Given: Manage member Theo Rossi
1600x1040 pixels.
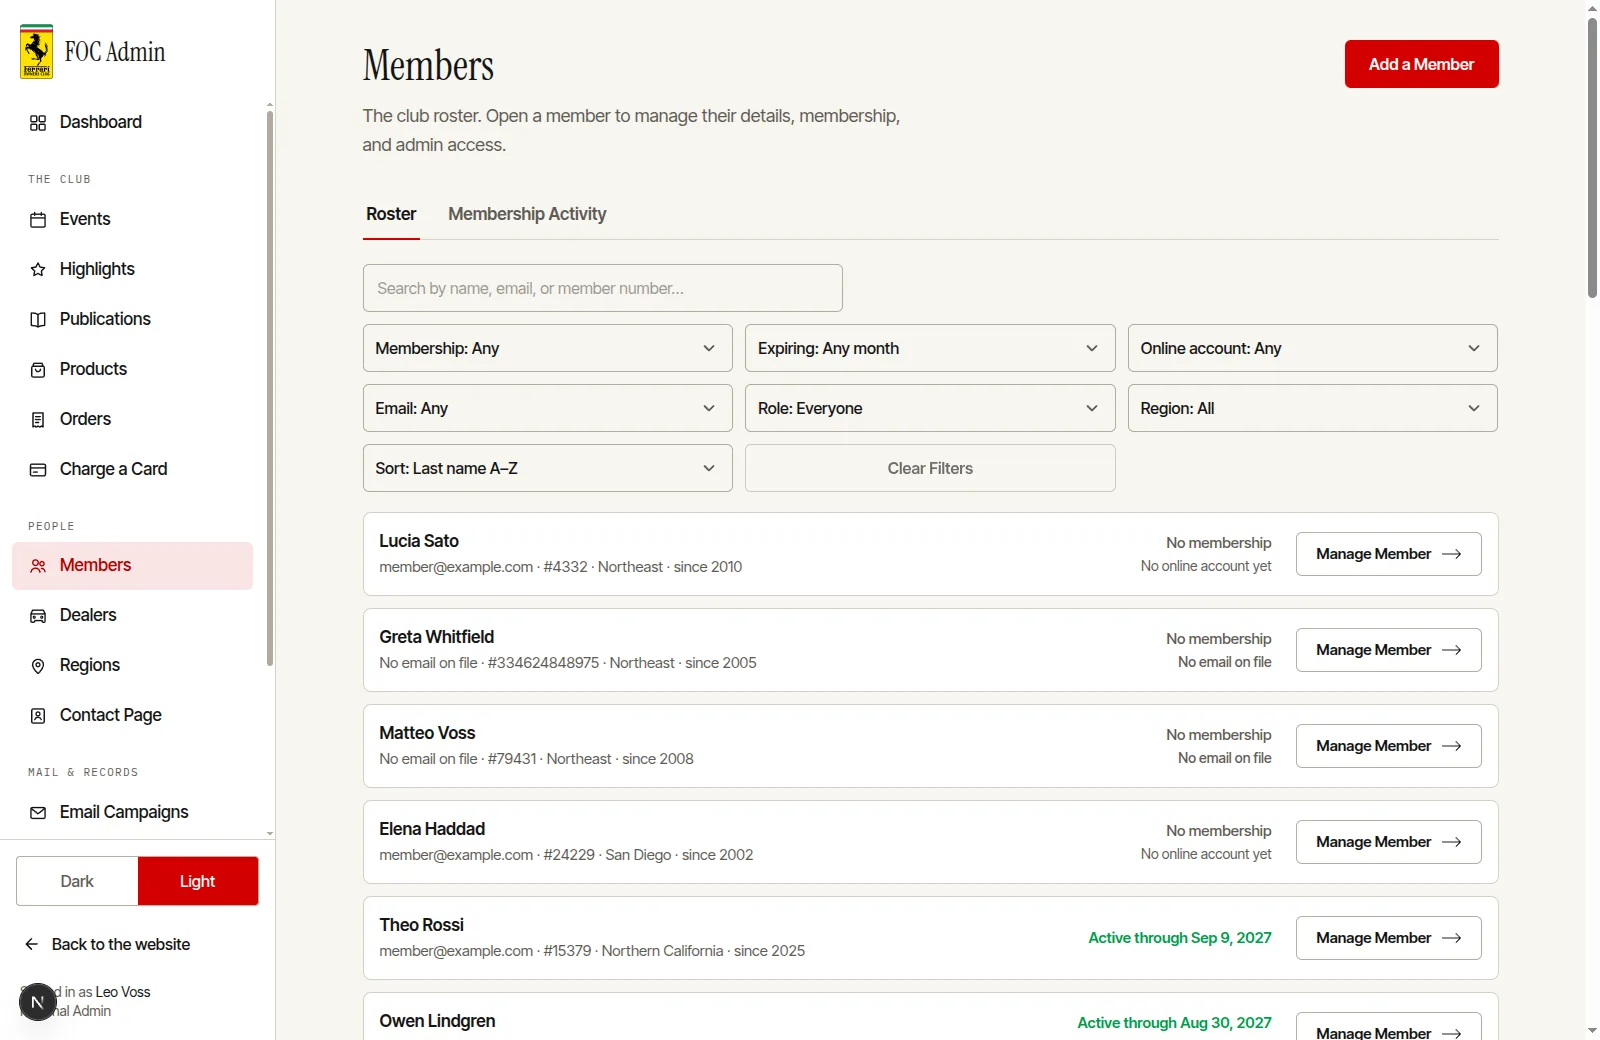Looking at the screenshot, I should (x=1388, y=938).
